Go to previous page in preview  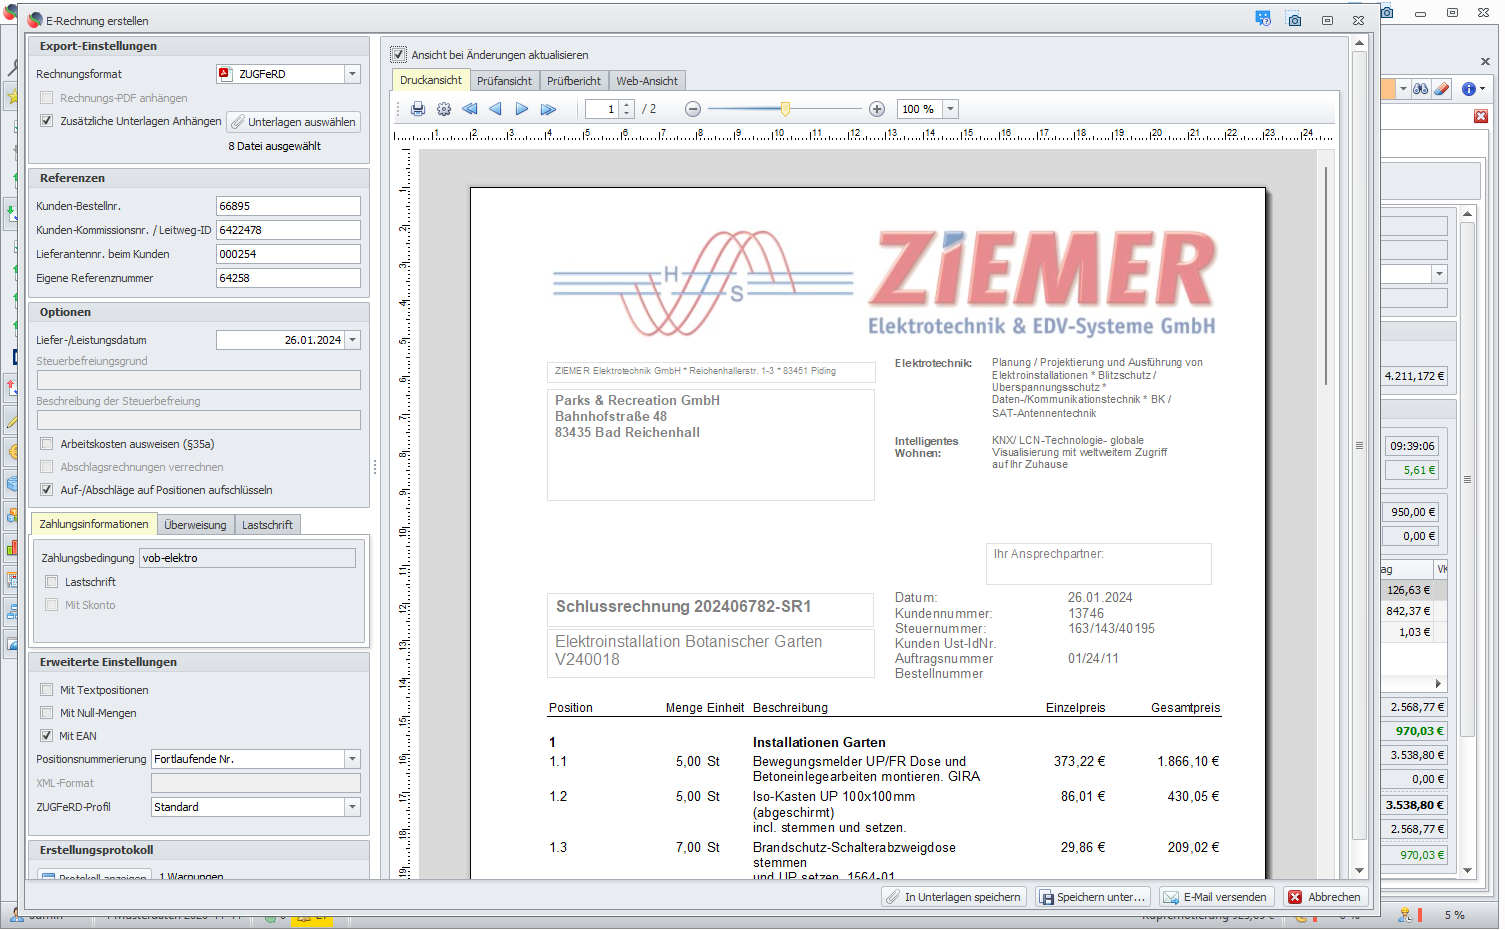[495, 109]
